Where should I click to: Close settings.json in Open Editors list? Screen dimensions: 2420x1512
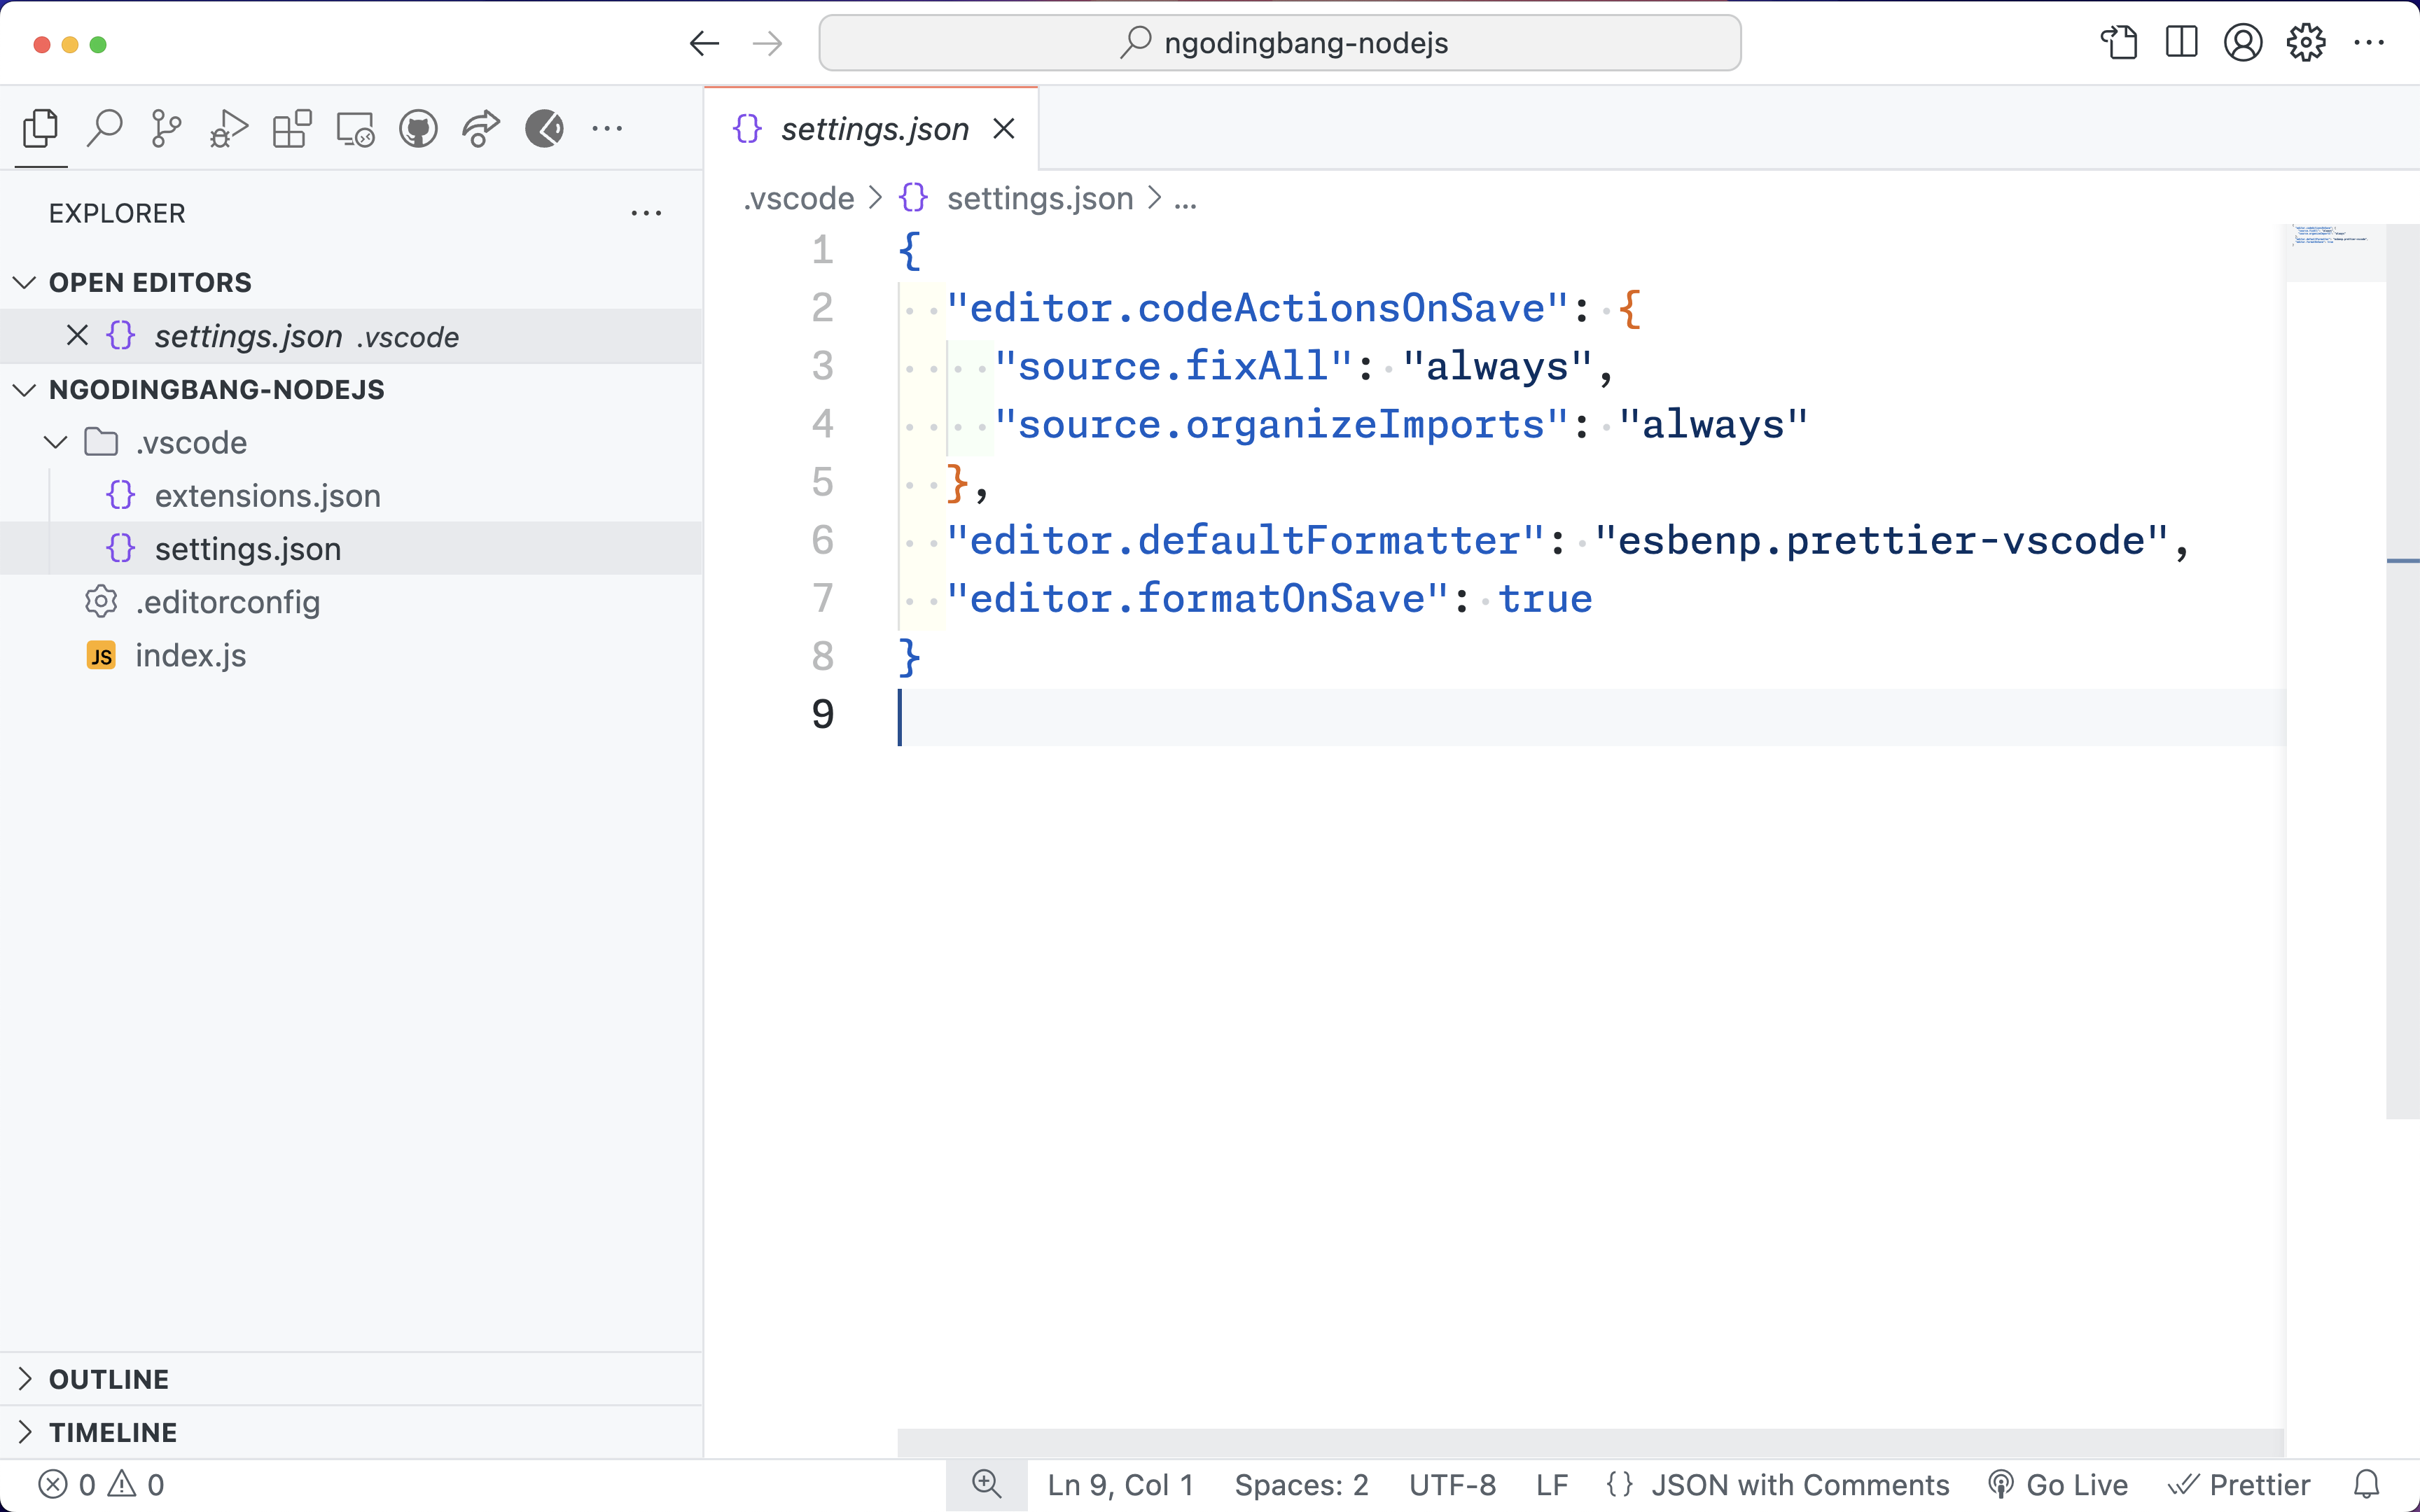[77, 335]
